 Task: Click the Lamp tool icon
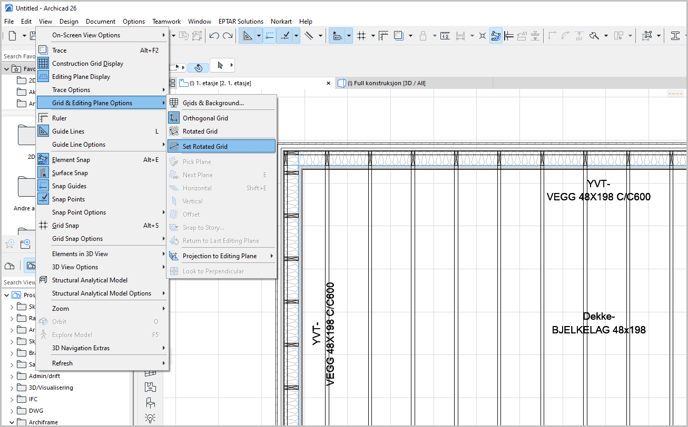150,418
